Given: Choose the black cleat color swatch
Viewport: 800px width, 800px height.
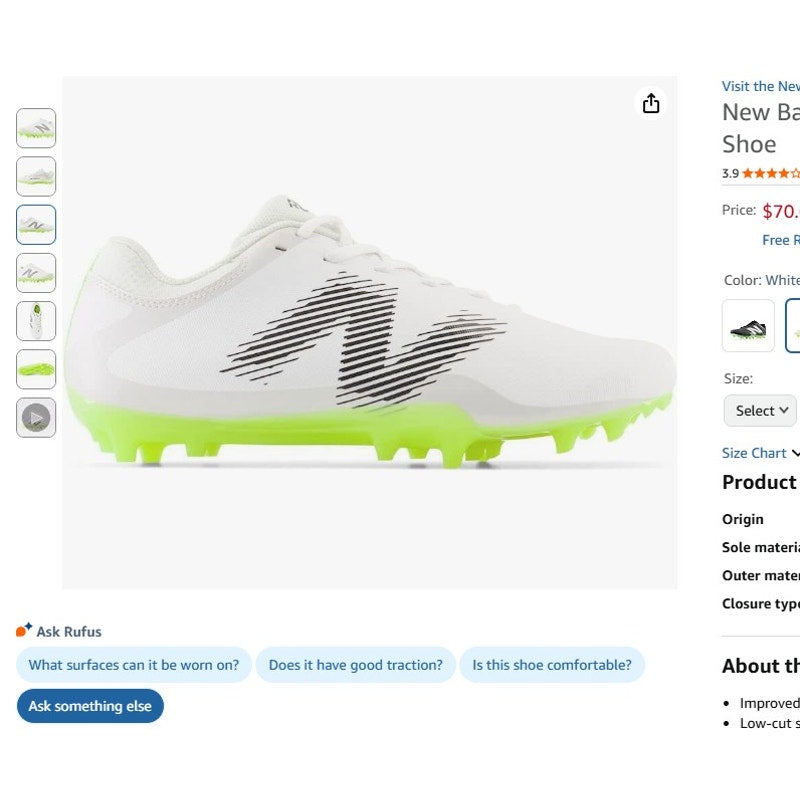Looking at the screenshot, I should coord(748,326).
